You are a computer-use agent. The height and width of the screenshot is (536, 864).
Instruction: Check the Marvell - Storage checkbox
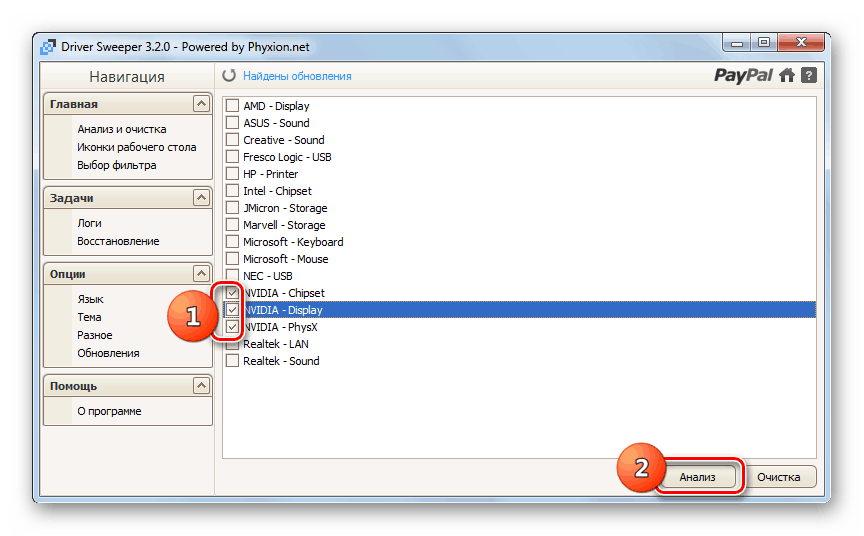233,225
